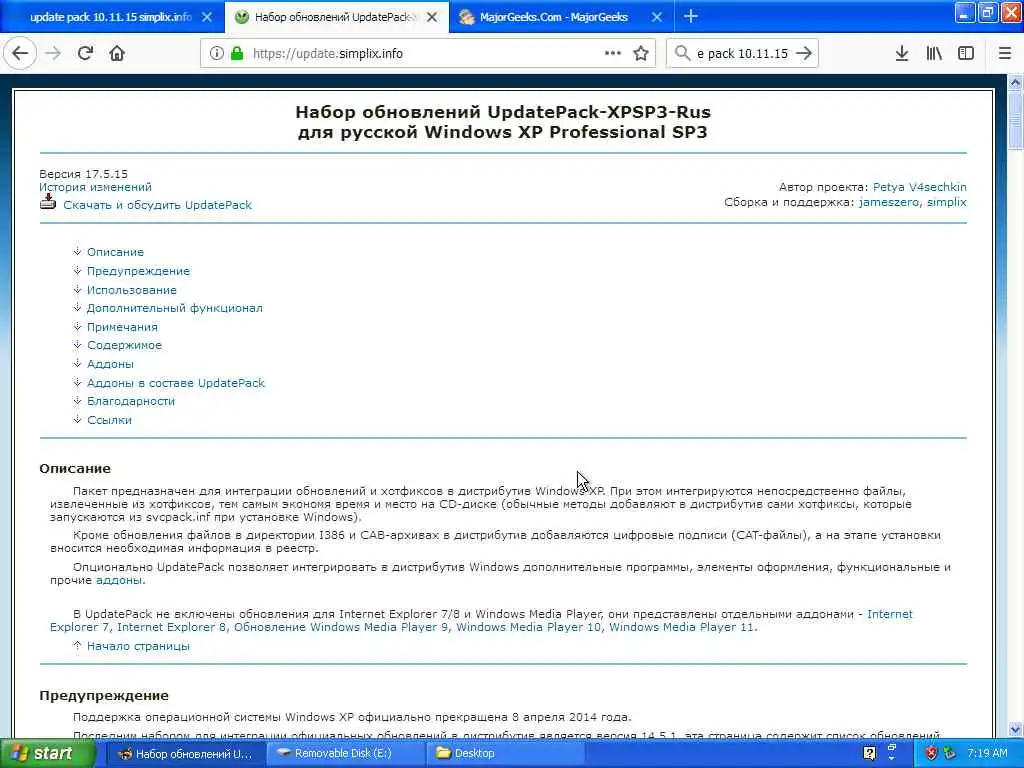Viewport: 1024px width, 768px height.
Task: Select the Набор обновлений UpdatePack tab
Action: 336,18
